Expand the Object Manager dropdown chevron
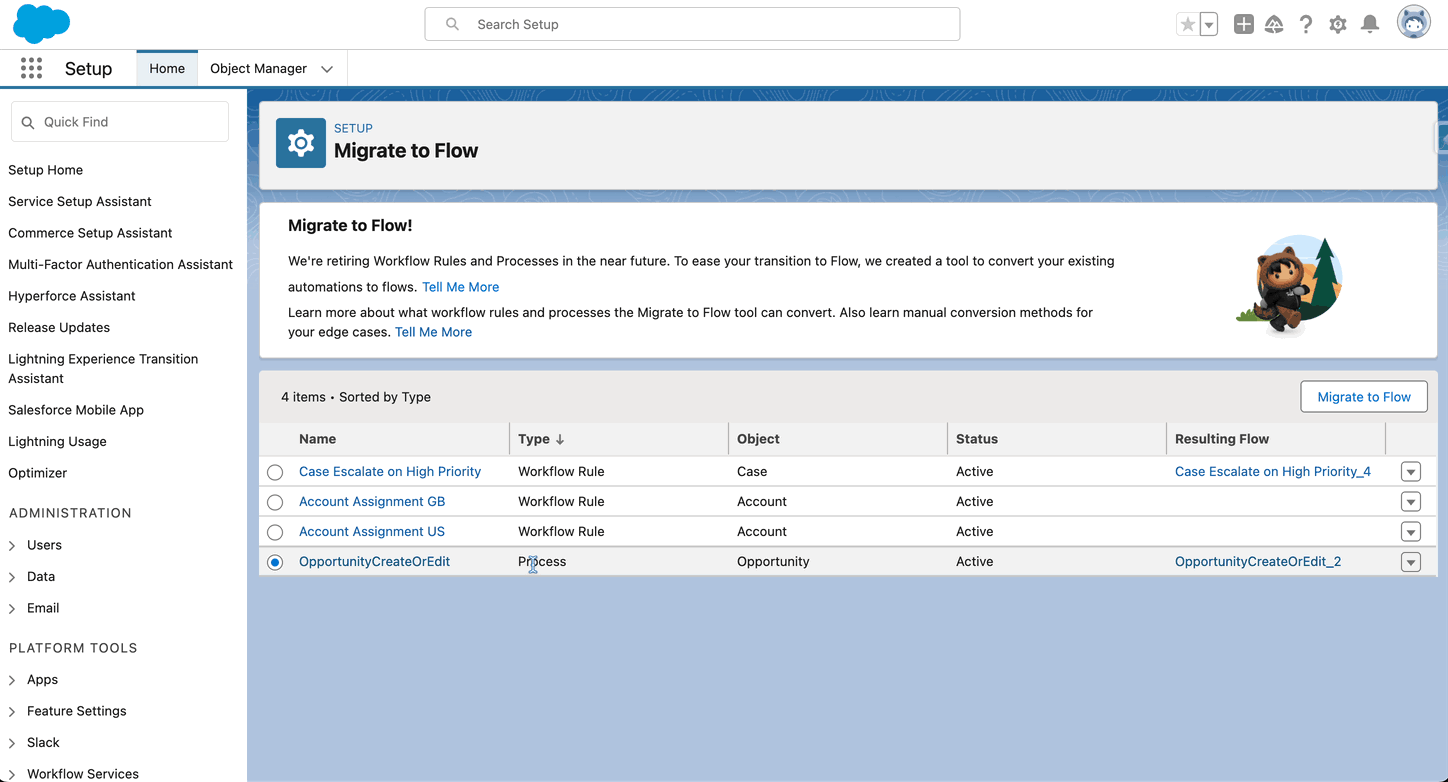Screen dimensions: 1448x782 327,68
